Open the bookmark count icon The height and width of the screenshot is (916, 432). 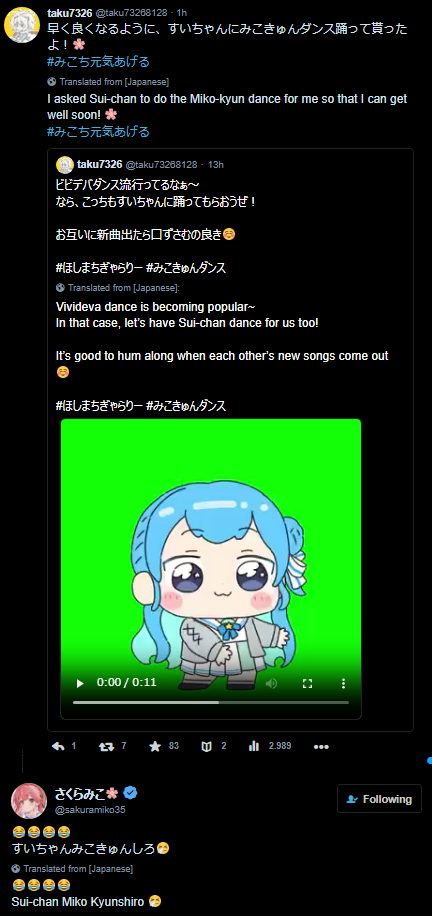click(206, 746)
